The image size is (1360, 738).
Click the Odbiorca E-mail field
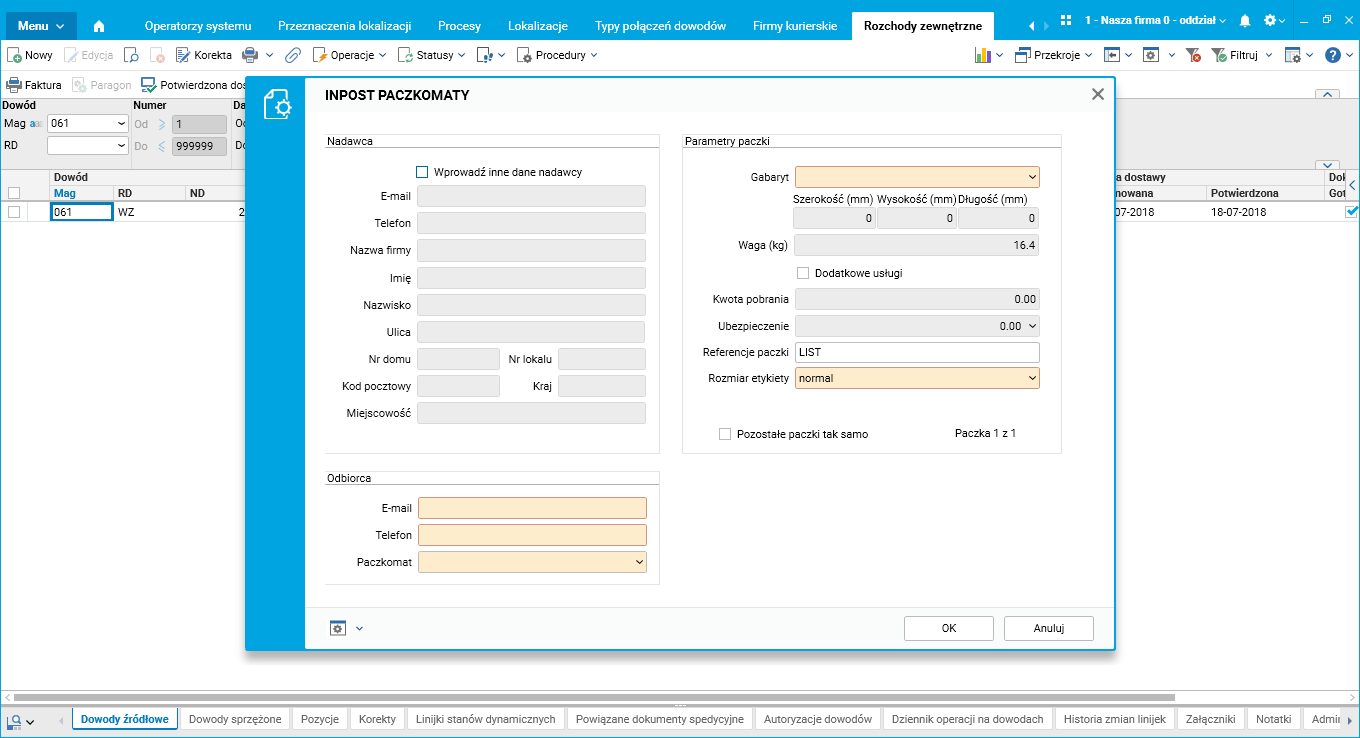click(533, 508)
